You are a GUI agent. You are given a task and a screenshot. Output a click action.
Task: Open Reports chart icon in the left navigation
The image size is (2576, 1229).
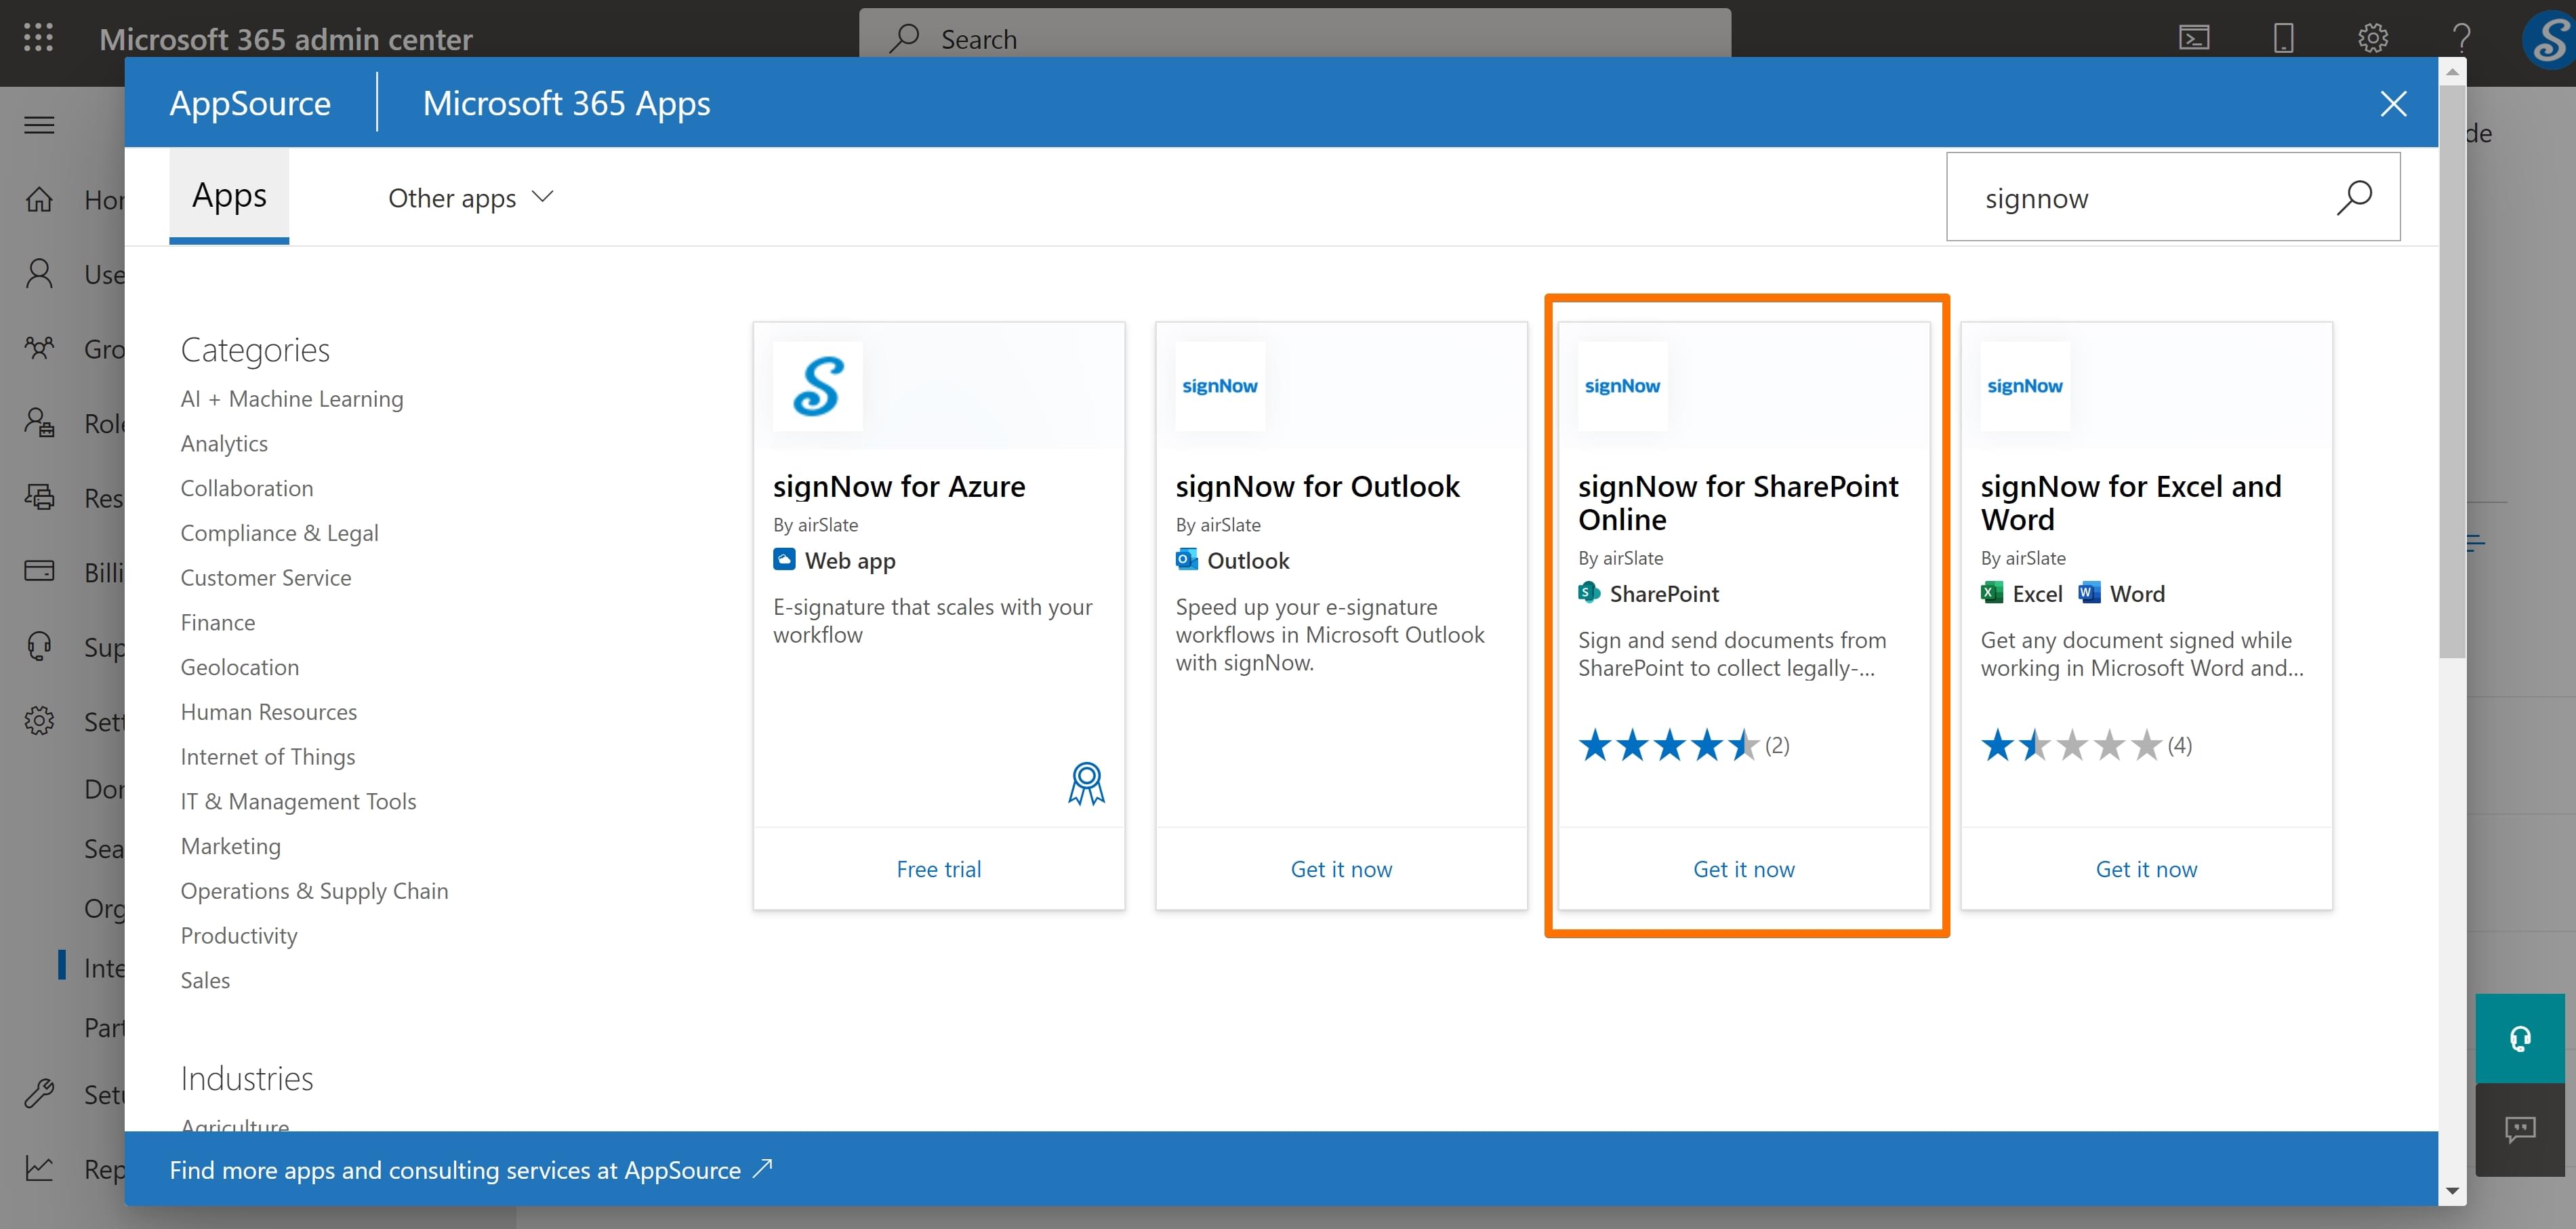click(39, 1168)
